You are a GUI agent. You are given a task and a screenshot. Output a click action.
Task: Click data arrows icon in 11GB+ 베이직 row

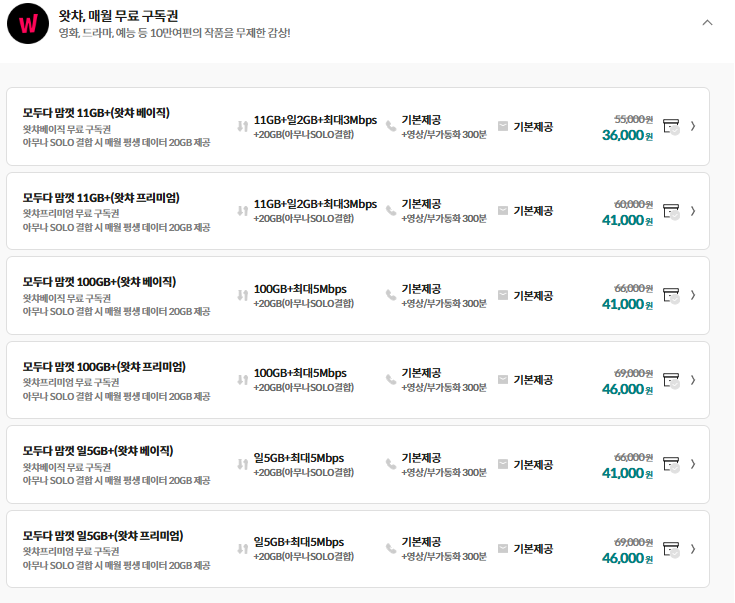pos(242,126)
